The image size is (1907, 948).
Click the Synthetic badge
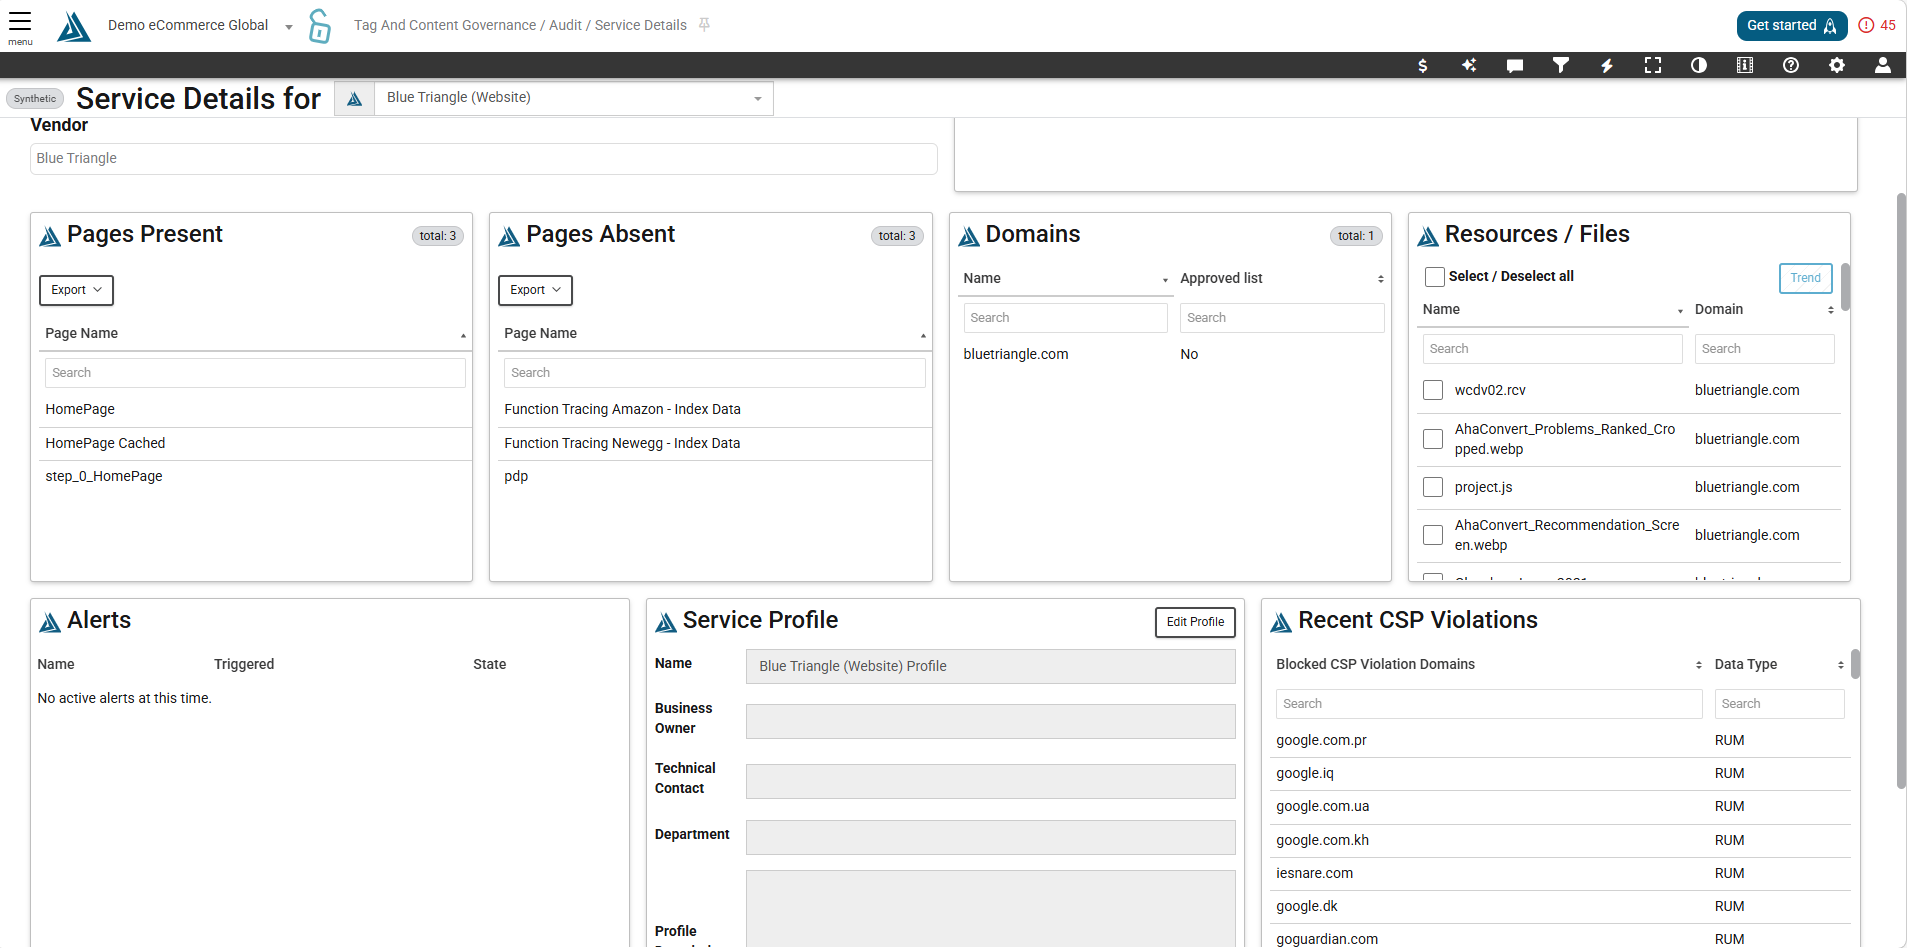point(35,98)
